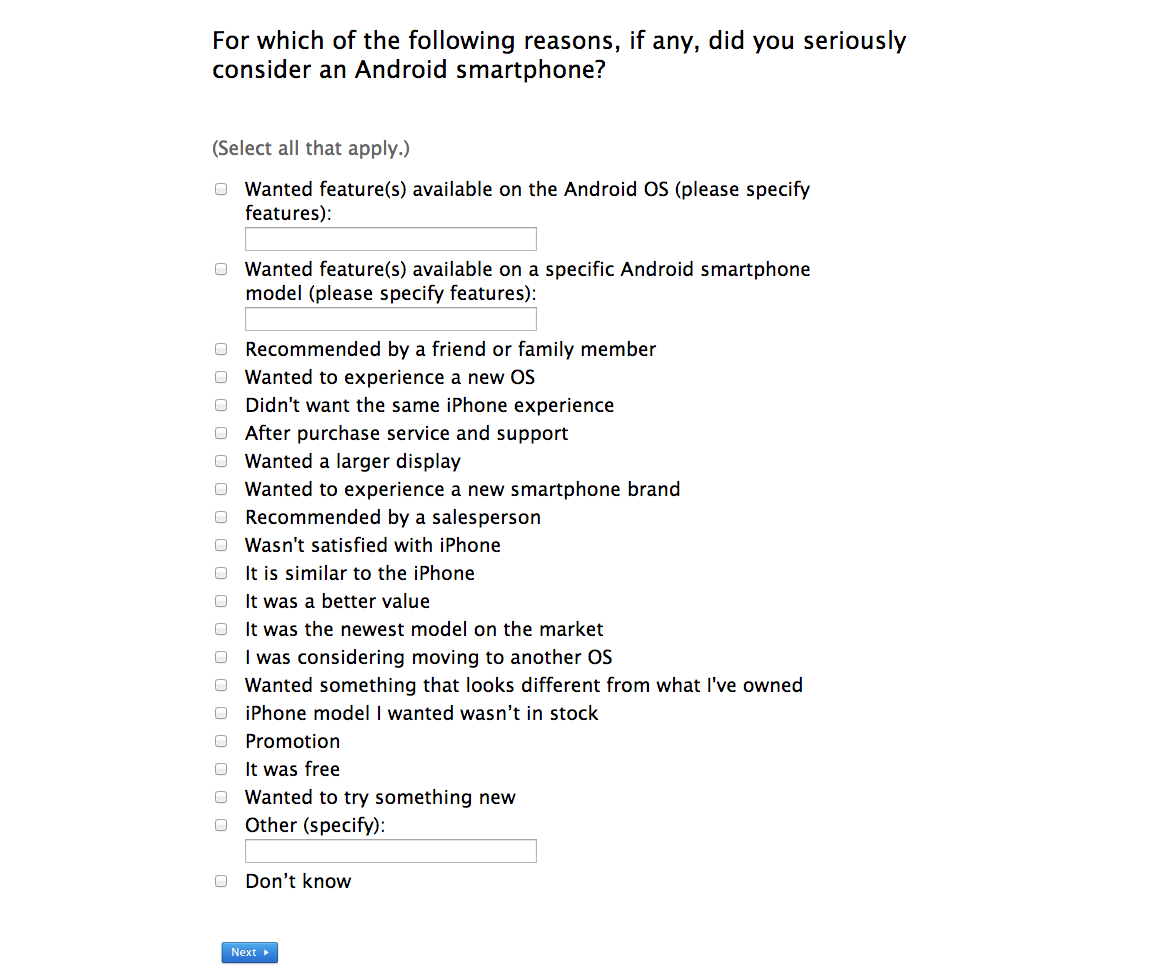The width and height of the screenshot is (1168, 976).
Task: Select 'Don't know' at the bottom
Action: 220,881
